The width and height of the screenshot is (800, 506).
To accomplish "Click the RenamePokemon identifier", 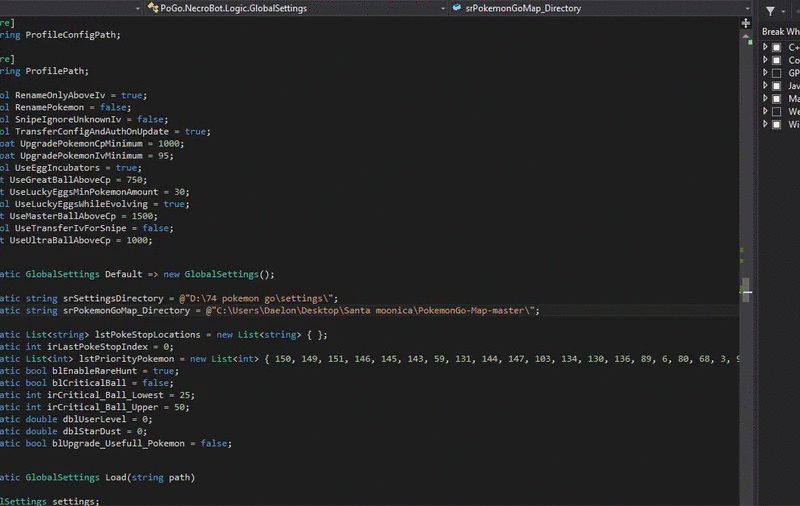I will tap(49, 108).
